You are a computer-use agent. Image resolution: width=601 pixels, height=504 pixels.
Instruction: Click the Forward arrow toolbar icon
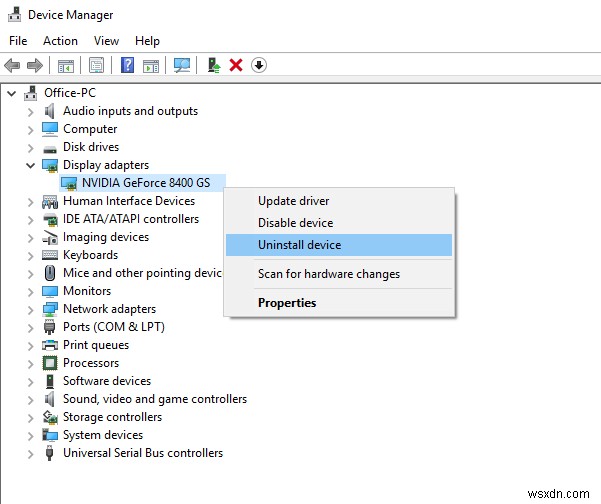coord(35,65)
